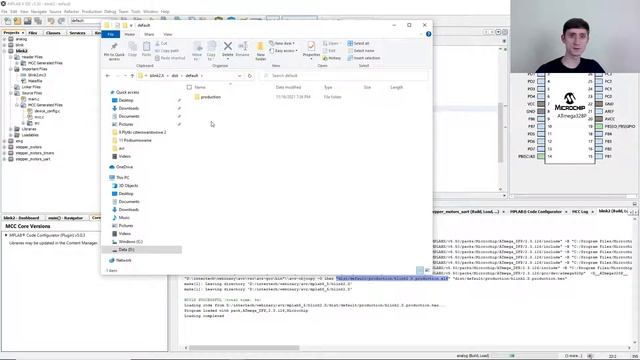Screen dimensions: 640x360
Task: Toggle pin PD5 on the chip package view
Action: click(x=541, y=134)
